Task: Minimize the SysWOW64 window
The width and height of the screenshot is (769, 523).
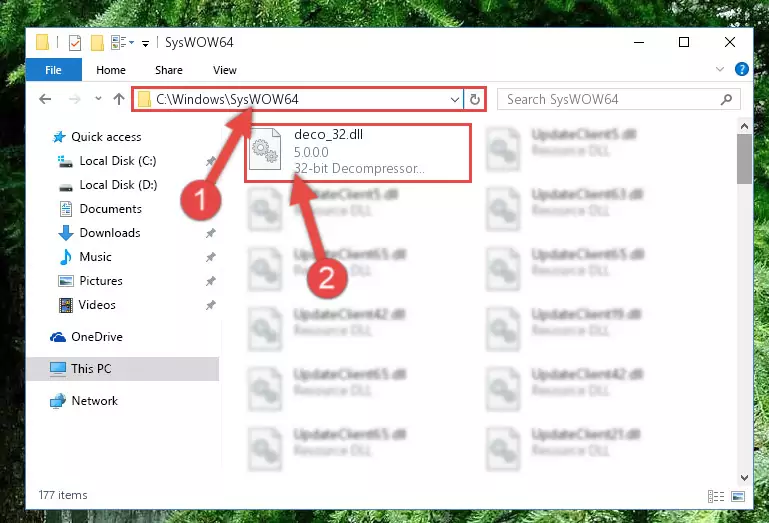Action: click(x=639, y=42)
